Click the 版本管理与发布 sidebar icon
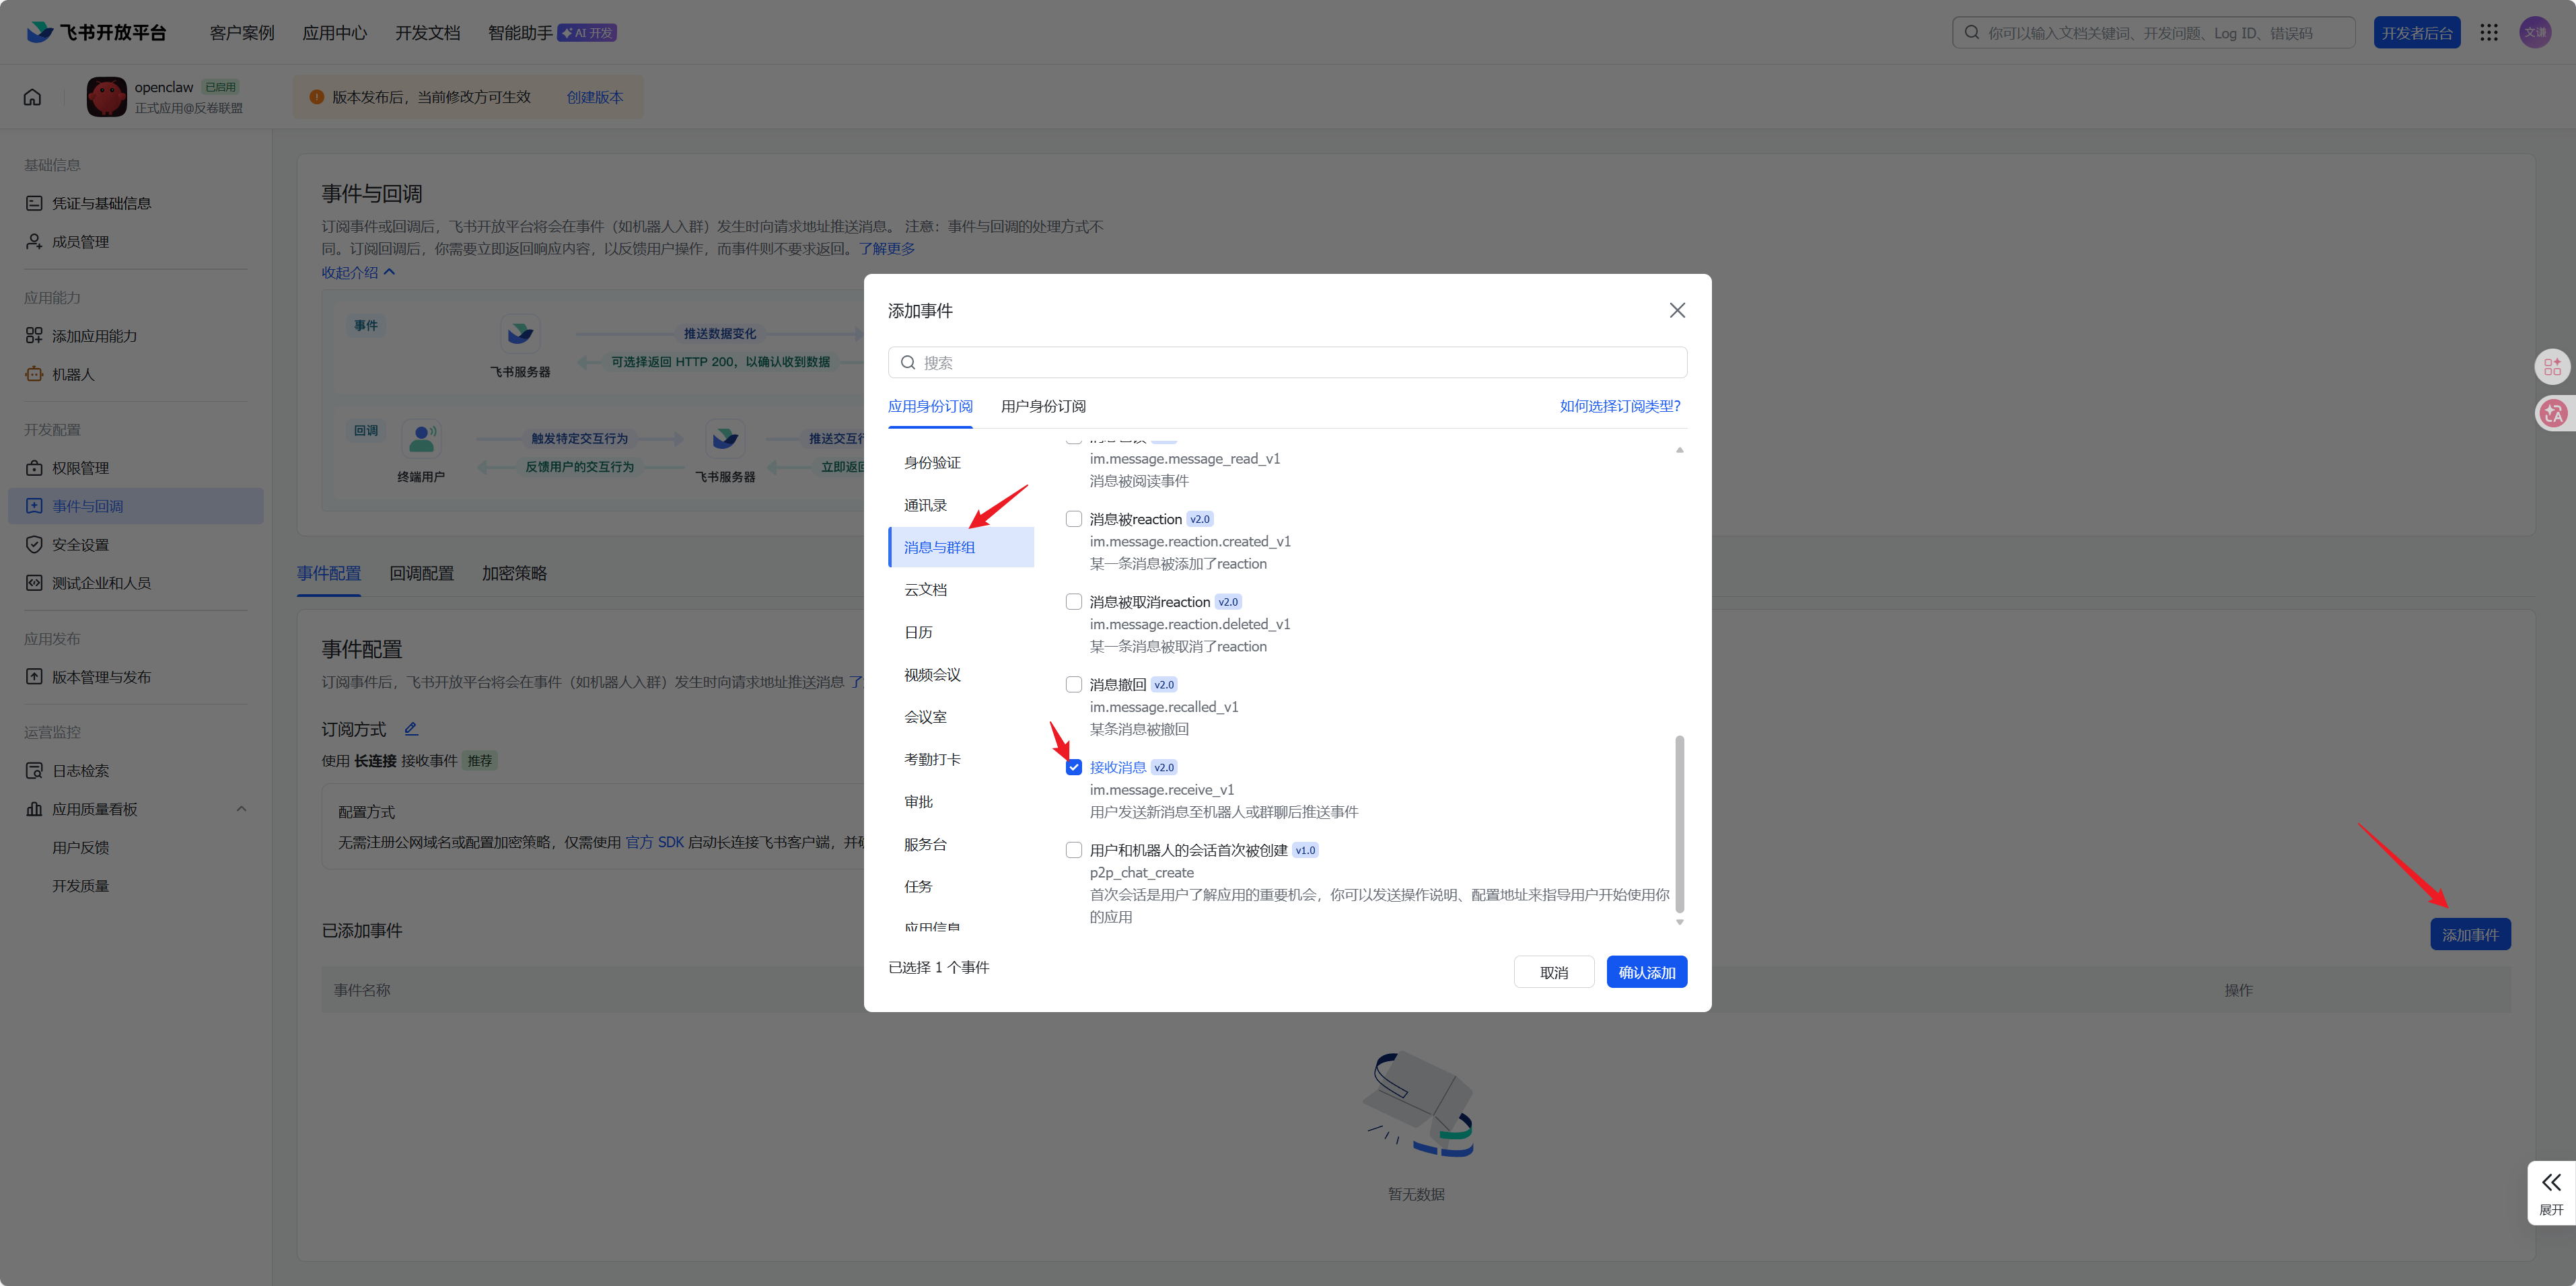Image resolution: width=2576 pixels, height=1286 pixels. [x=34, y=677]
